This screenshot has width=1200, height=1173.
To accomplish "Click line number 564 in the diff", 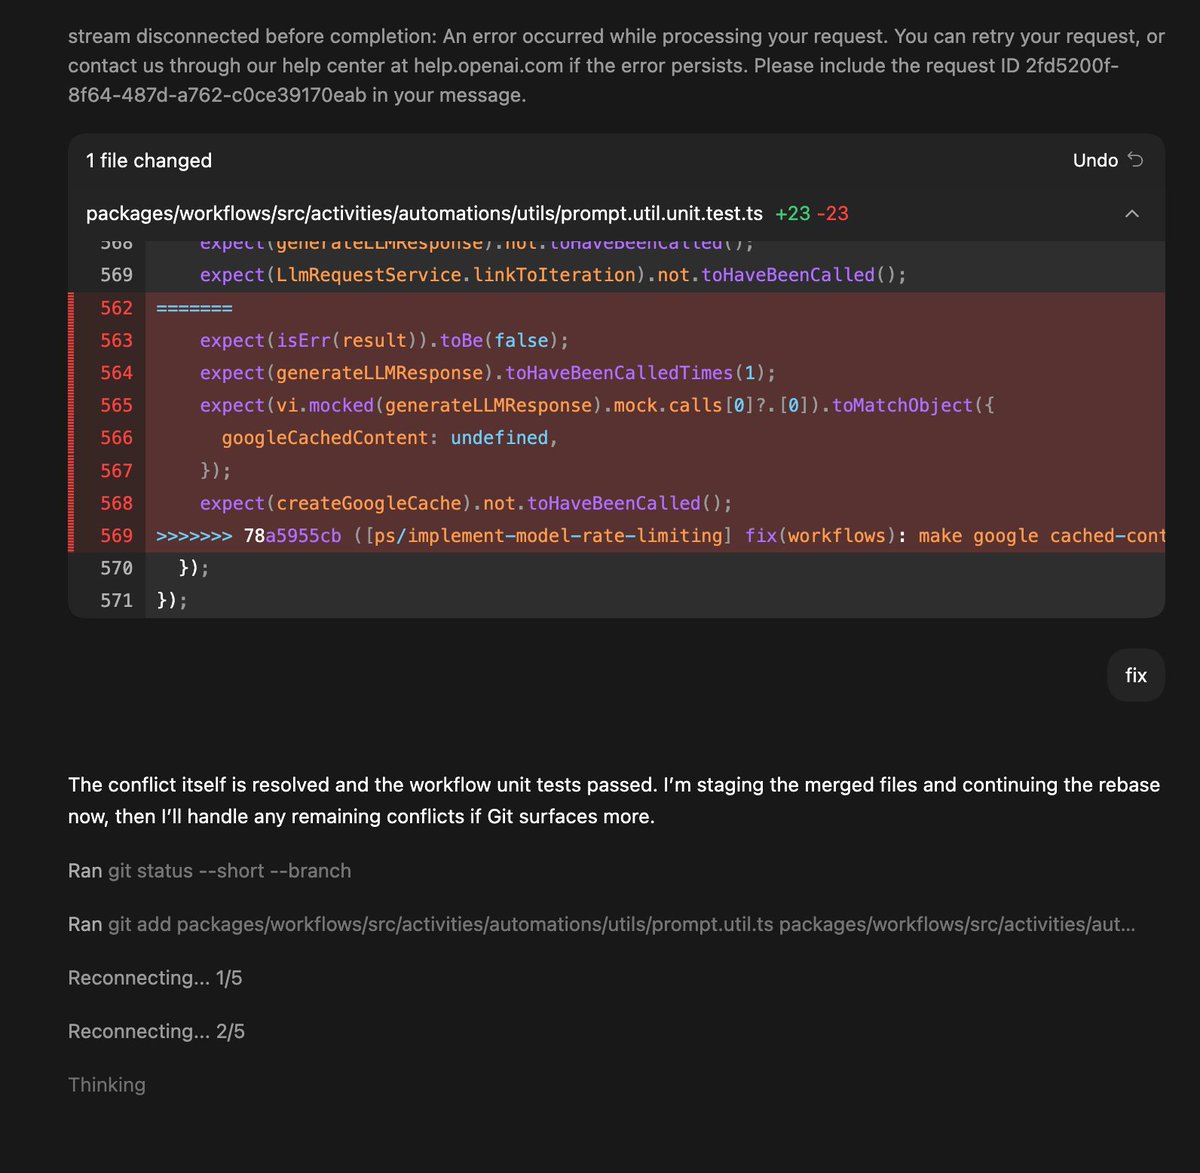I will (x=116, y=373).
